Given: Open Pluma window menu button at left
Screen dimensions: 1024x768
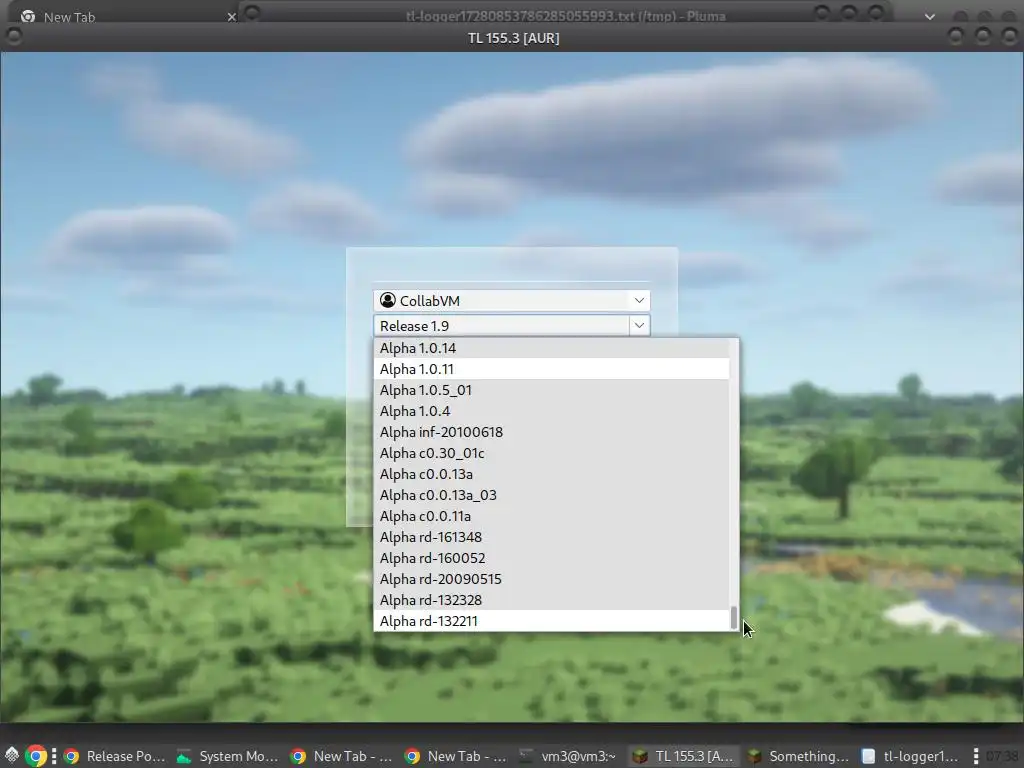Looking at the screenshot, I should (x=253, y=12).
